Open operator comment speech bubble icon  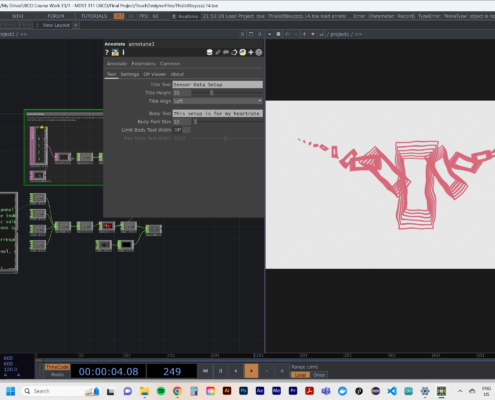(x=226, y=52)
